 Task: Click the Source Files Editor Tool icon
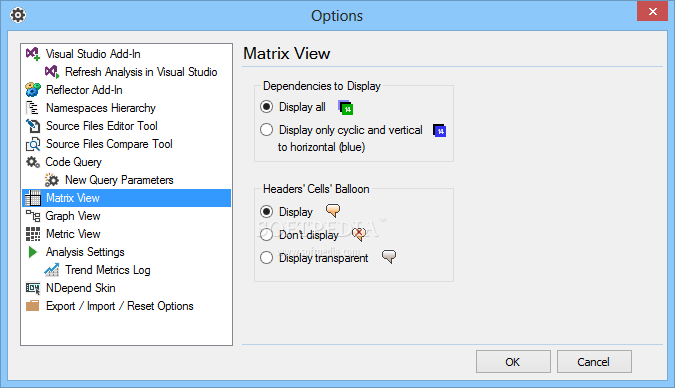(33, 126)
